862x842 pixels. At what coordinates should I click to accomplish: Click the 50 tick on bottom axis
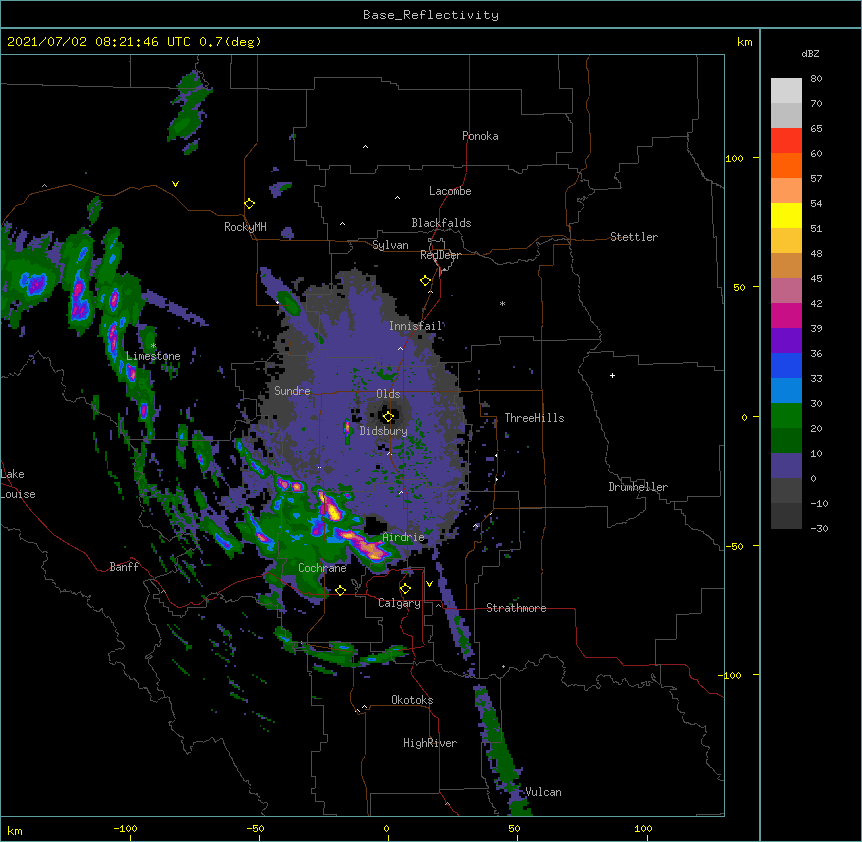coord(515,828)
